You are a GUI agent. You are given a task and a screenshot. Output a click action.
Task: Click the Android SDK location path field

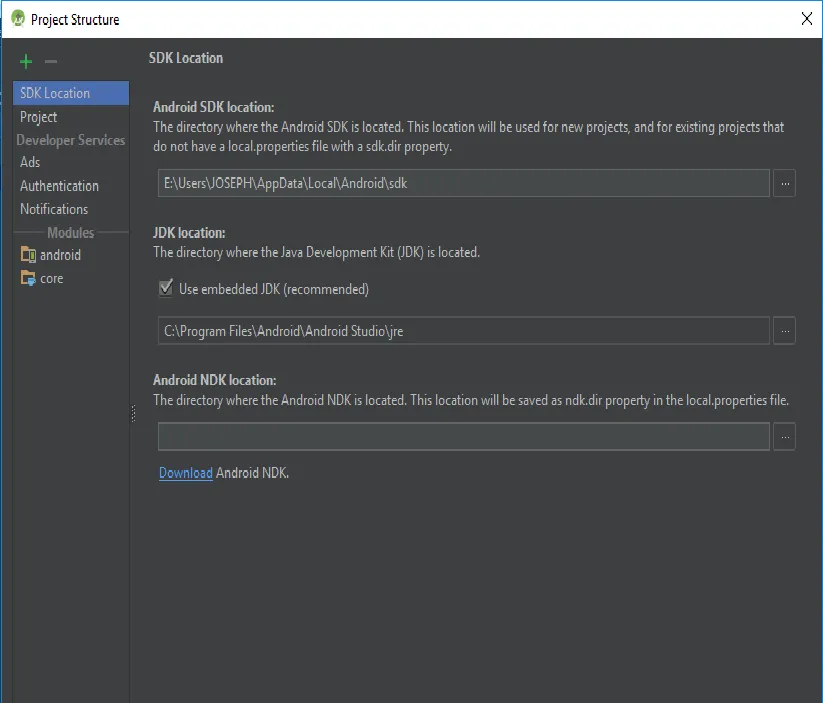(x=463, y=184)
